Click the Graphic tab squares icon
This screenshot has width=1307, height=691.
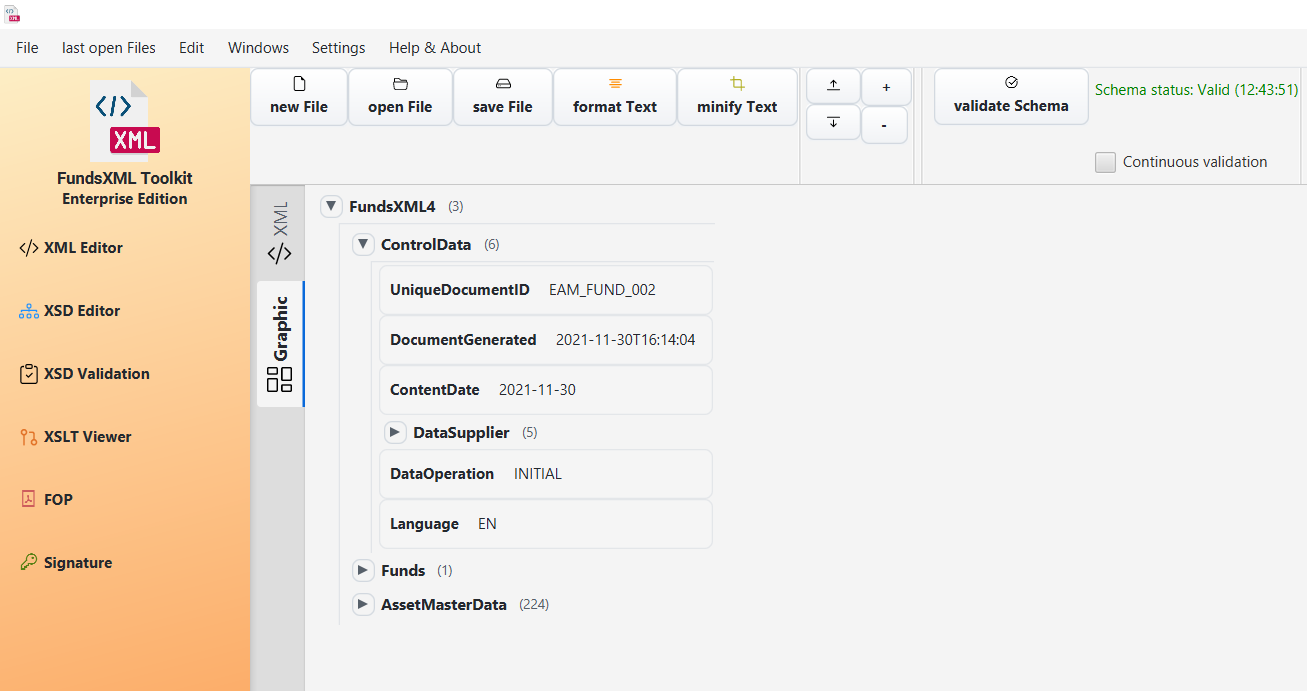280,379
